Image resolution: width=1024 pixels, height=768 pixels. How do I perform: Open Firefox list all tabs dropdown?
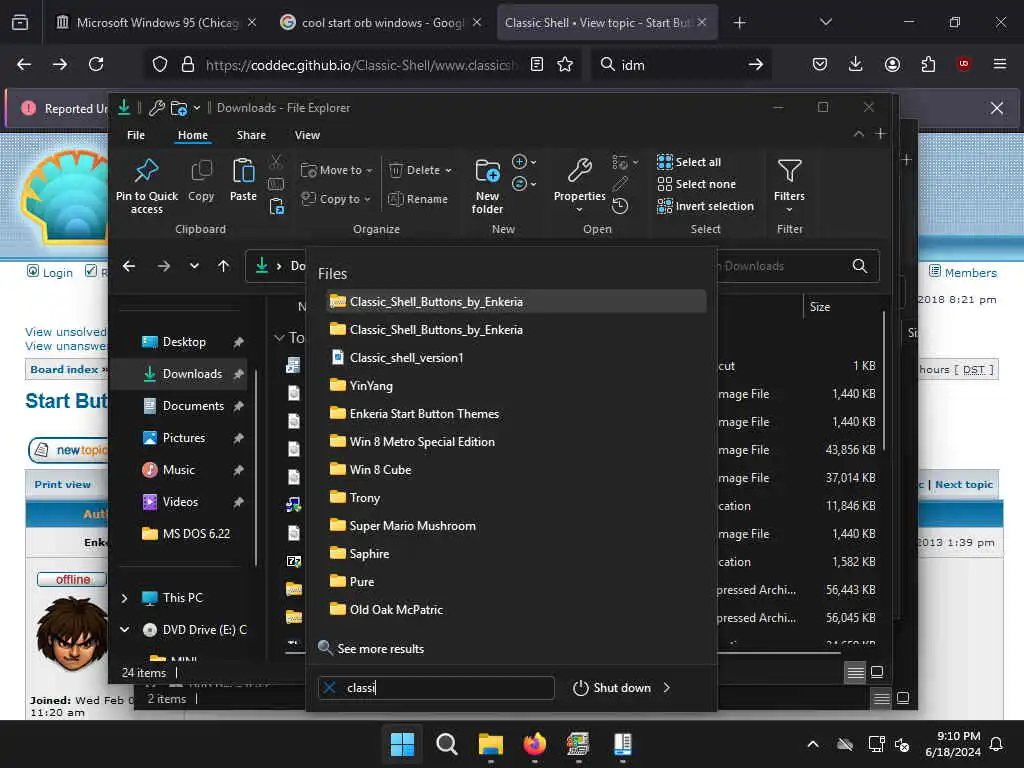[x=825, y=22]
